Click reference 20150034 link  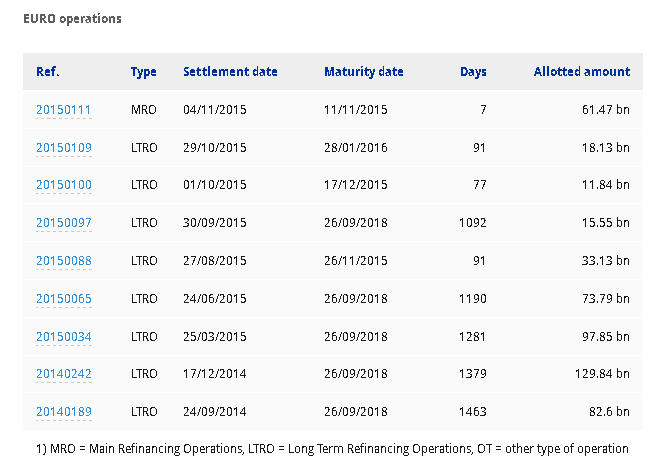tap(63, 337)
